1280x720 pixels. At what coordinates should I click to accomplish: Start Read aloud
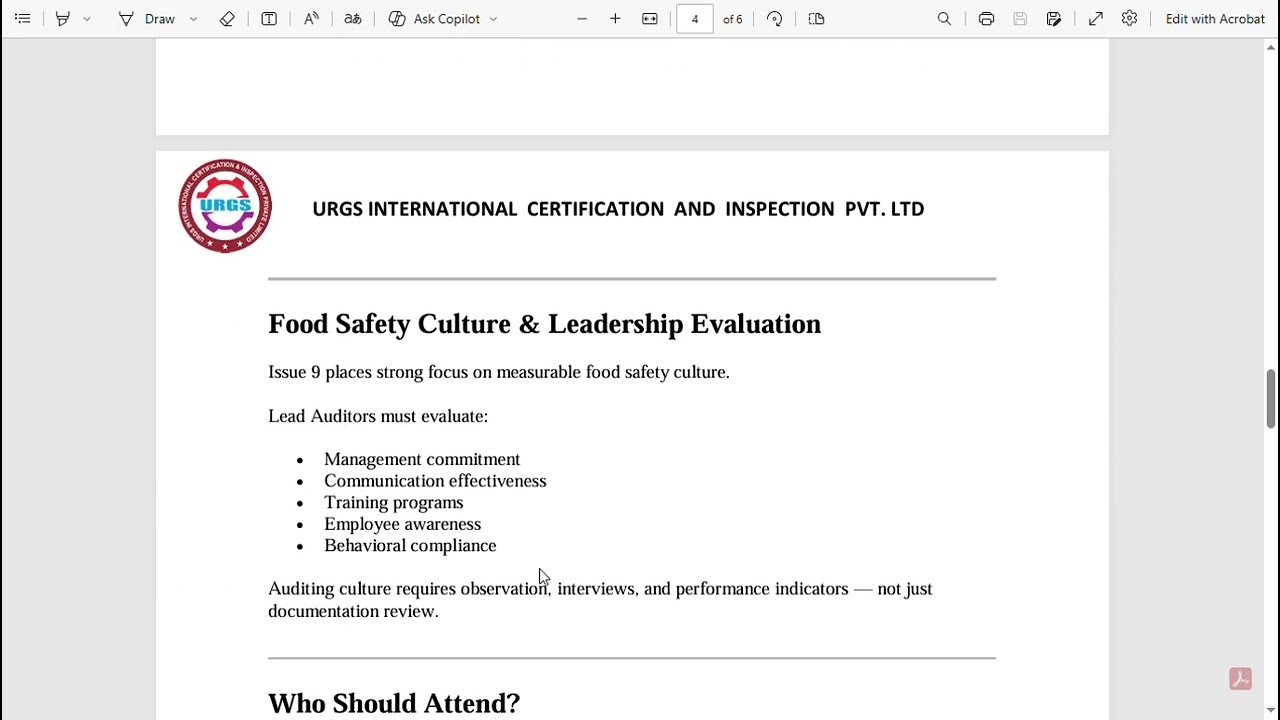(x=311, y=19)
